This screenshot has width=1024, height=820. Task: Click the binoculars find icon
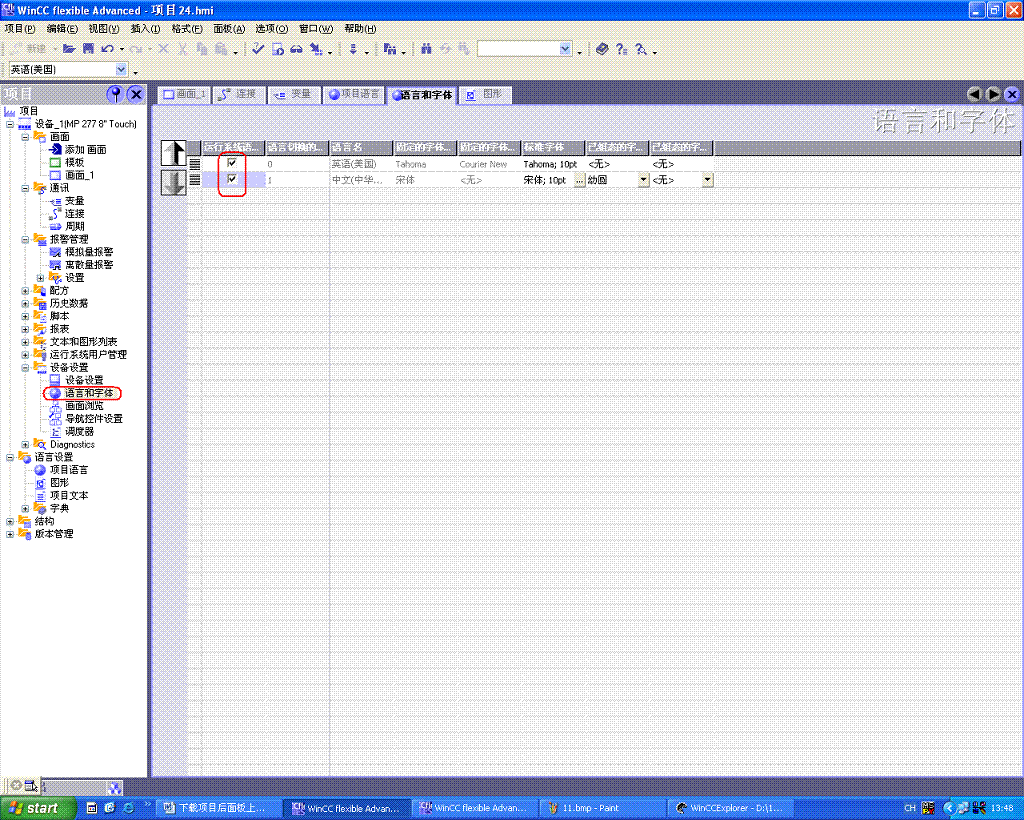click(426, 49)
